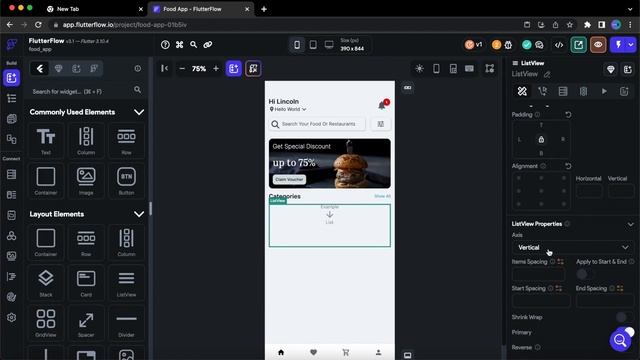Open the Animations play tab
Screen dimensions: 640x360
(604, 91)
